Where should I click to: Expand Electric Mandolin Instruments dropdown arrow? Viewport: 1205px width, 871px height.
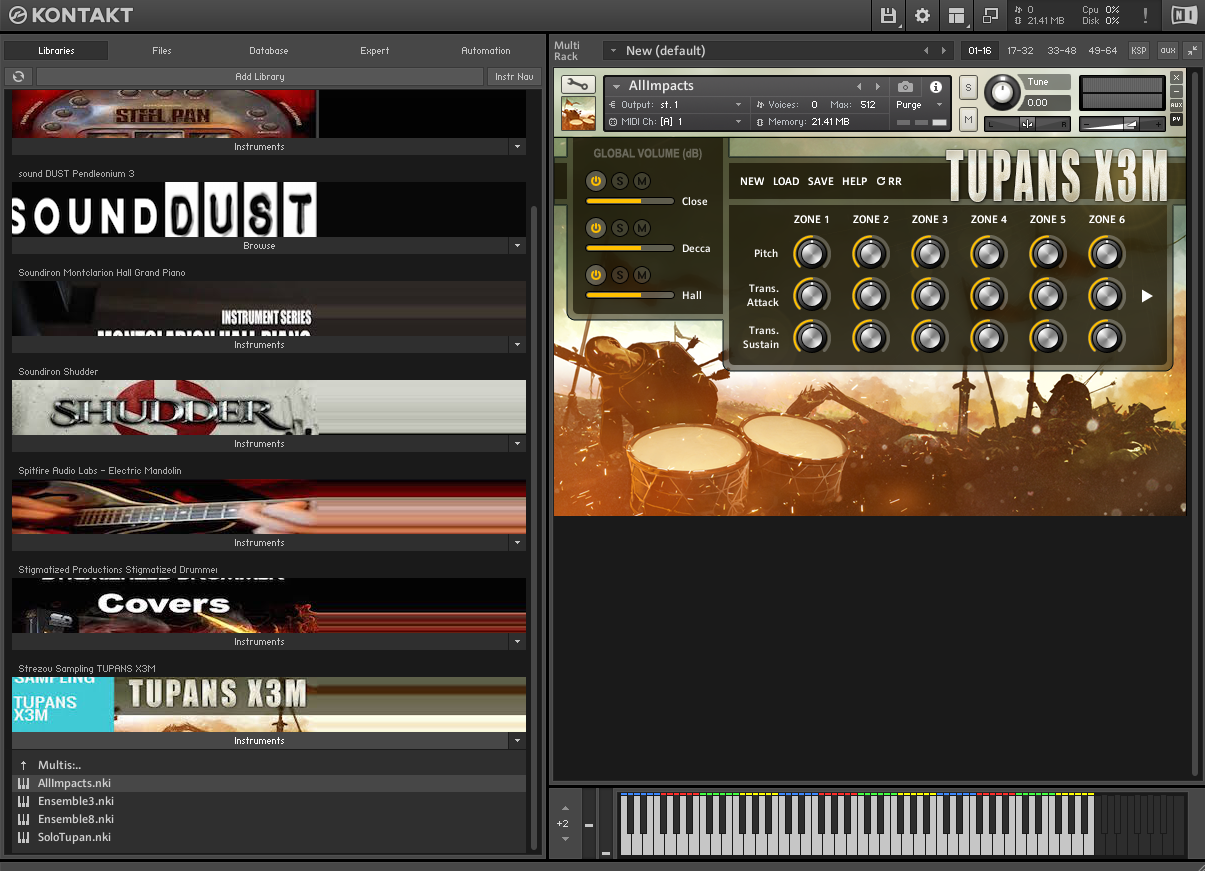point(517,543)
